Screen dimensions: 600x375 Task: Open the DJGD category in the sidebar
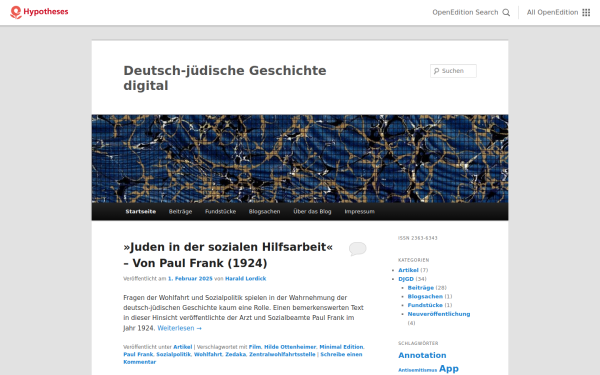pos(406,279)
